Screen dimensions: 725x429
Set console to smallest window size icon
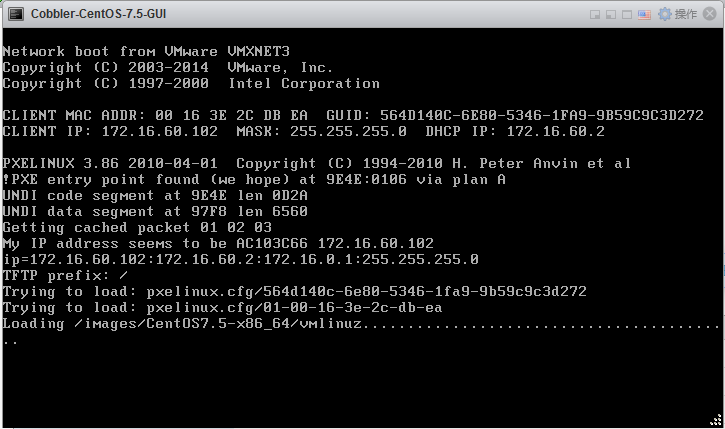(x=595, y=15)
